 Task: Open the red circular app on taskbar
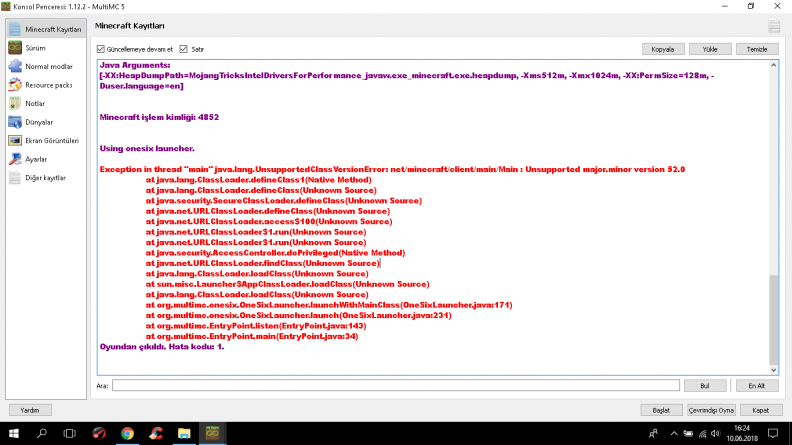point(99,433)
